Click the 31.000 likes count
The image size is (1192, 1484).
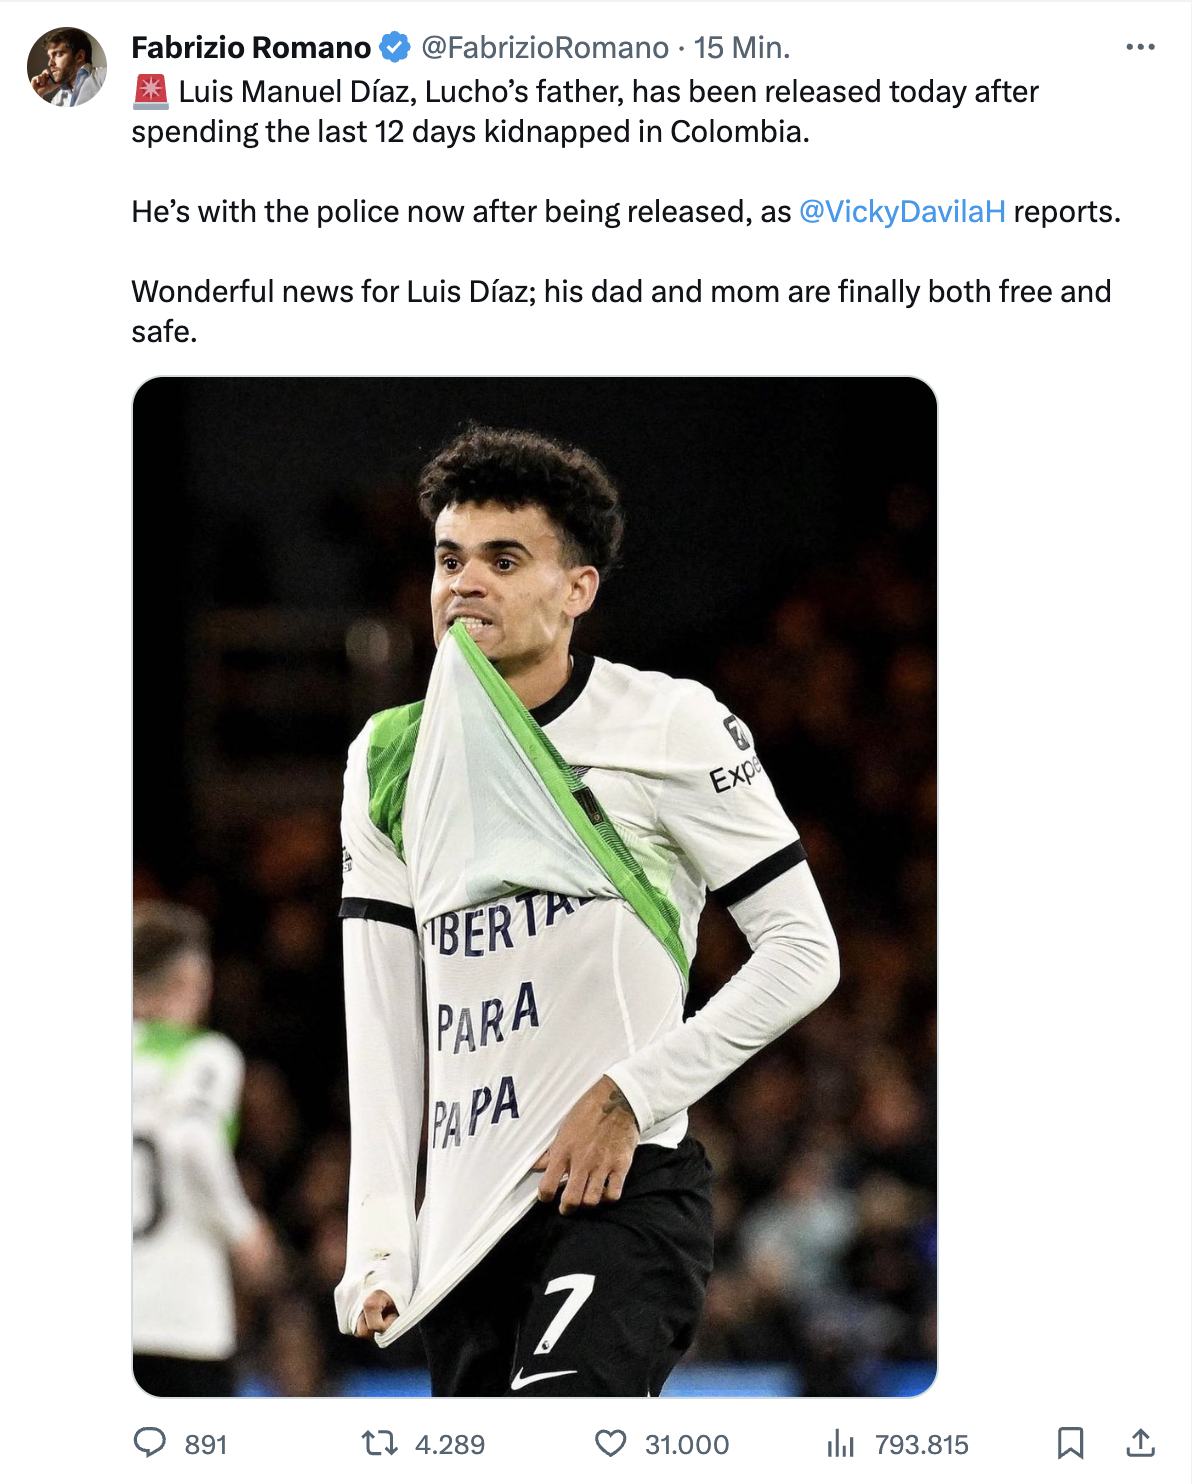click(687, 1444)
